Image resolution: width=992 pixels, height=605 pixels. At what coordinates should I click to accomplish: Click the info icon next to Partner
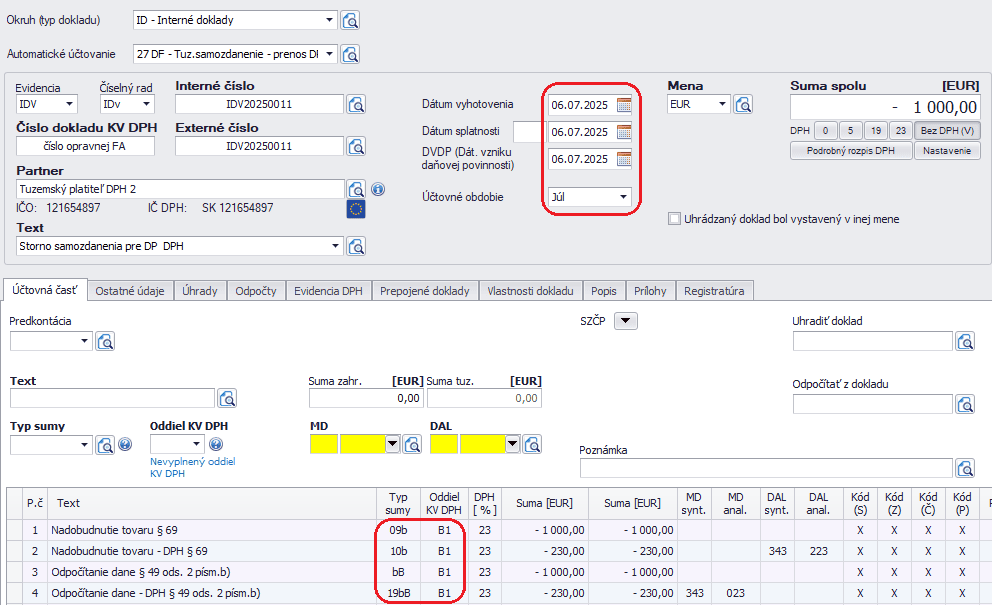click(378, 189)
